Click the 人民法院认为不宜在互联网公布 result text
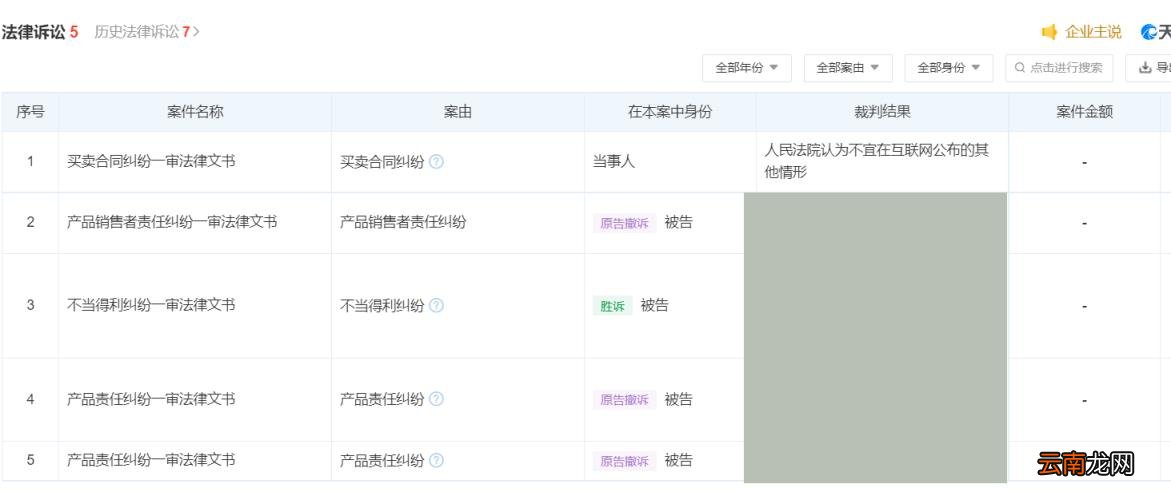 pyautogui.click(x=876, y=161)
